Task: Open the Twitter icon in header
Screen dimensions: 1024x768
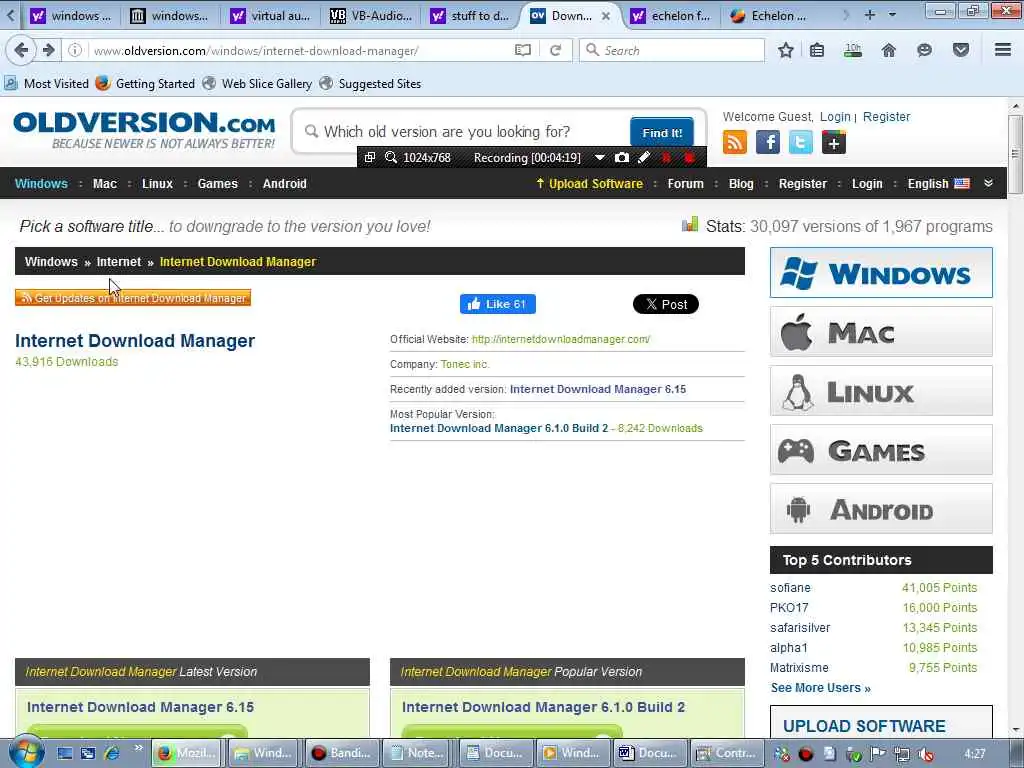Action: point(801,142)
